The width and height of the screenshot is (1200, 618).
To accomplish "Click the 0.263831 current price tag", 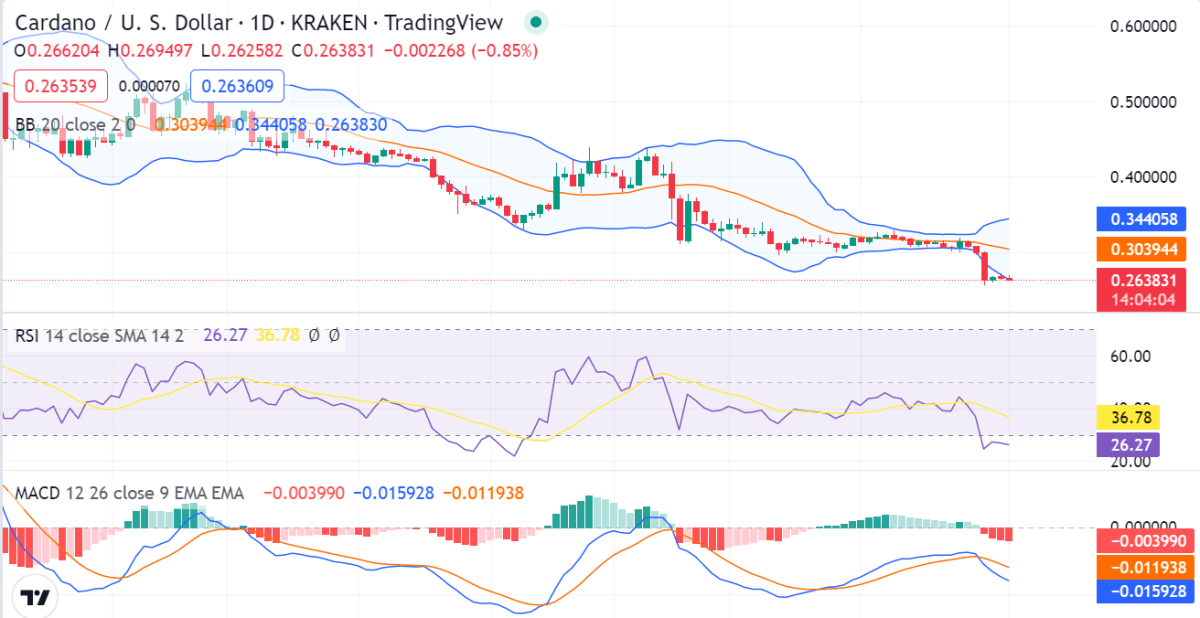I will coord(1144,280).
